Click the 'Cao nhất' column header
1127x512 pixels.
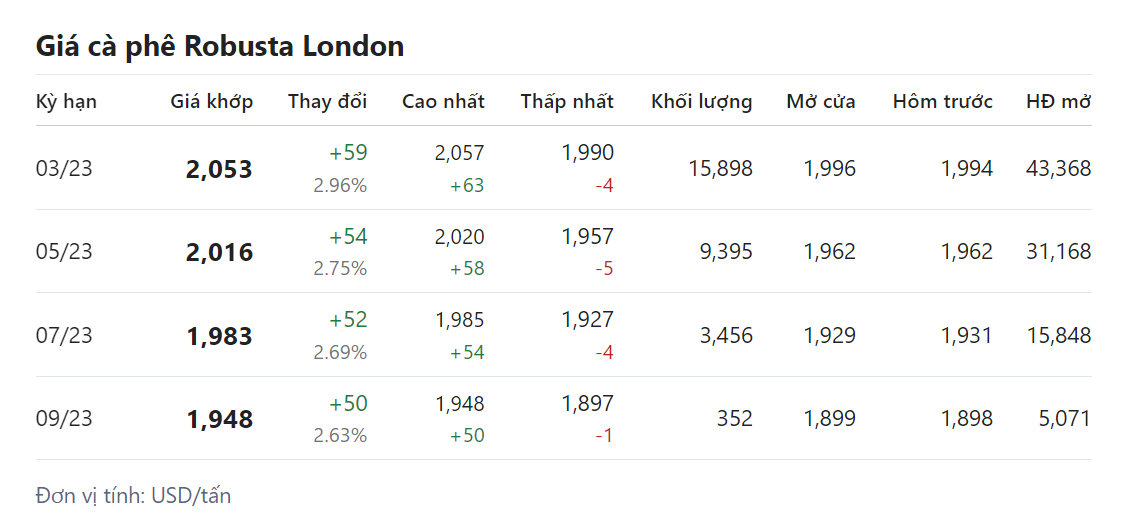pyautogui.click(x=443, y=101)
